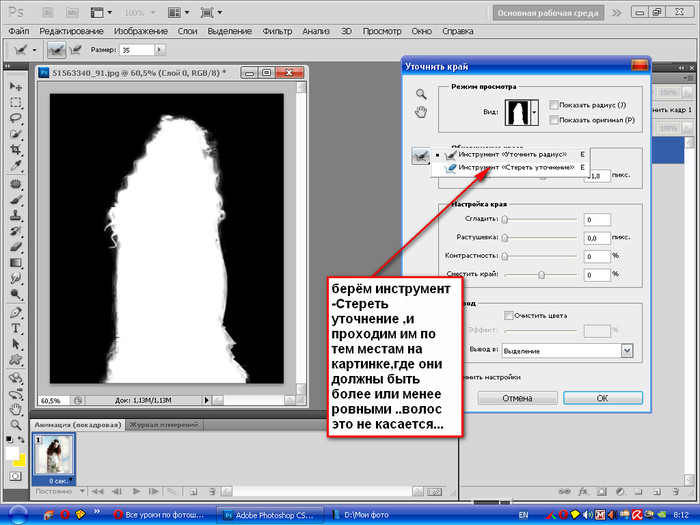Select the Pen tool
Screen dimensions: 700x525
click(16, 312)
